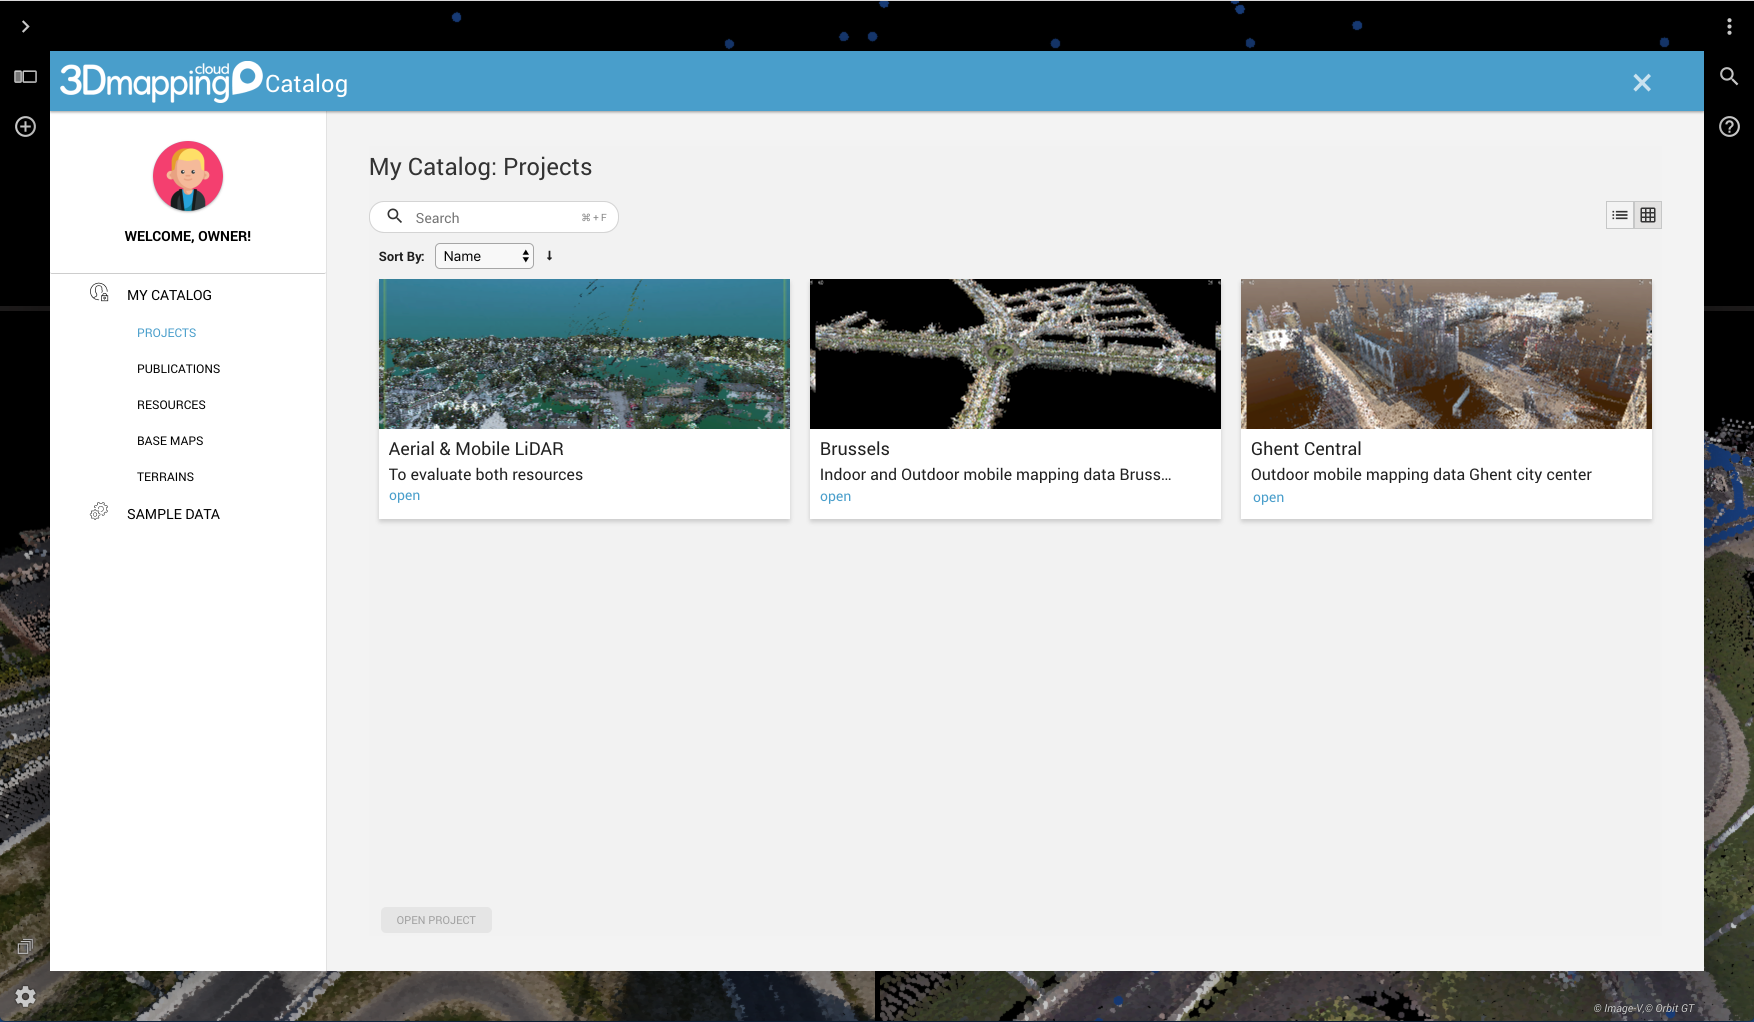This screenshot has width=1754, height=1022.
Task: Open MY CATALOG section
Action: click(169, 295)
